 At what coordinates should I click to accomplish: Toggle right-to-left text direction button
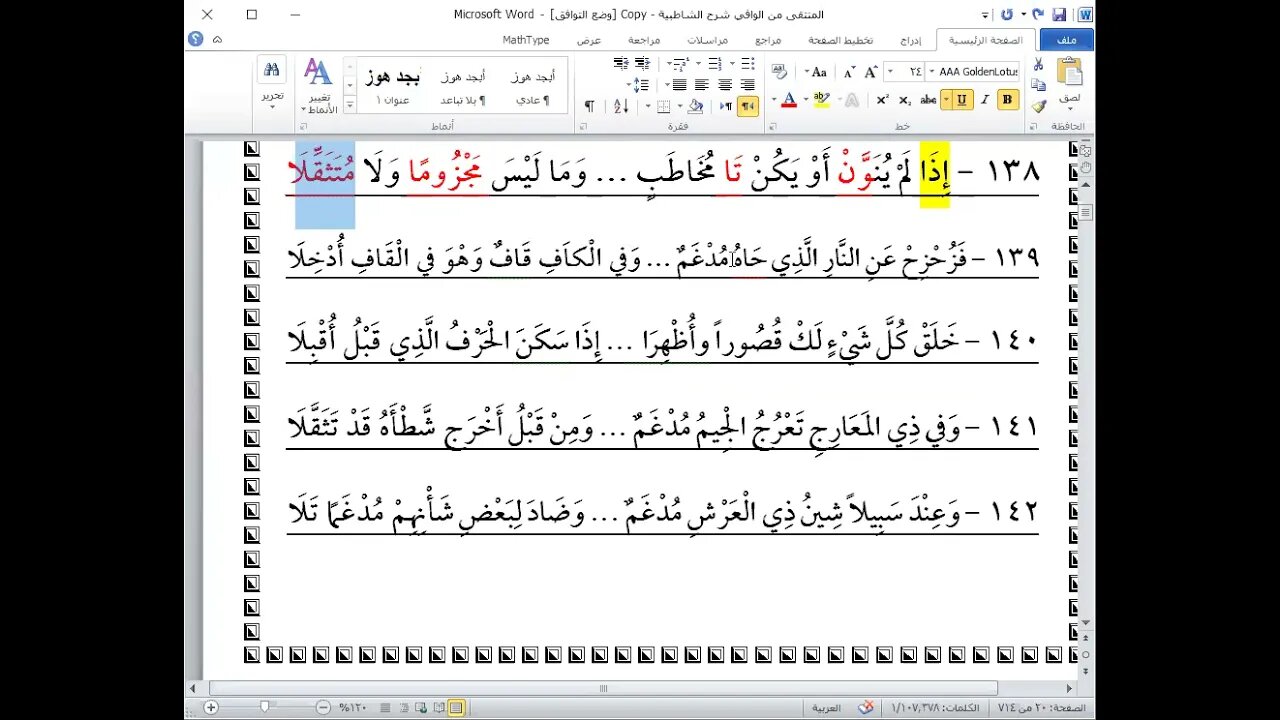pos(747,106)
